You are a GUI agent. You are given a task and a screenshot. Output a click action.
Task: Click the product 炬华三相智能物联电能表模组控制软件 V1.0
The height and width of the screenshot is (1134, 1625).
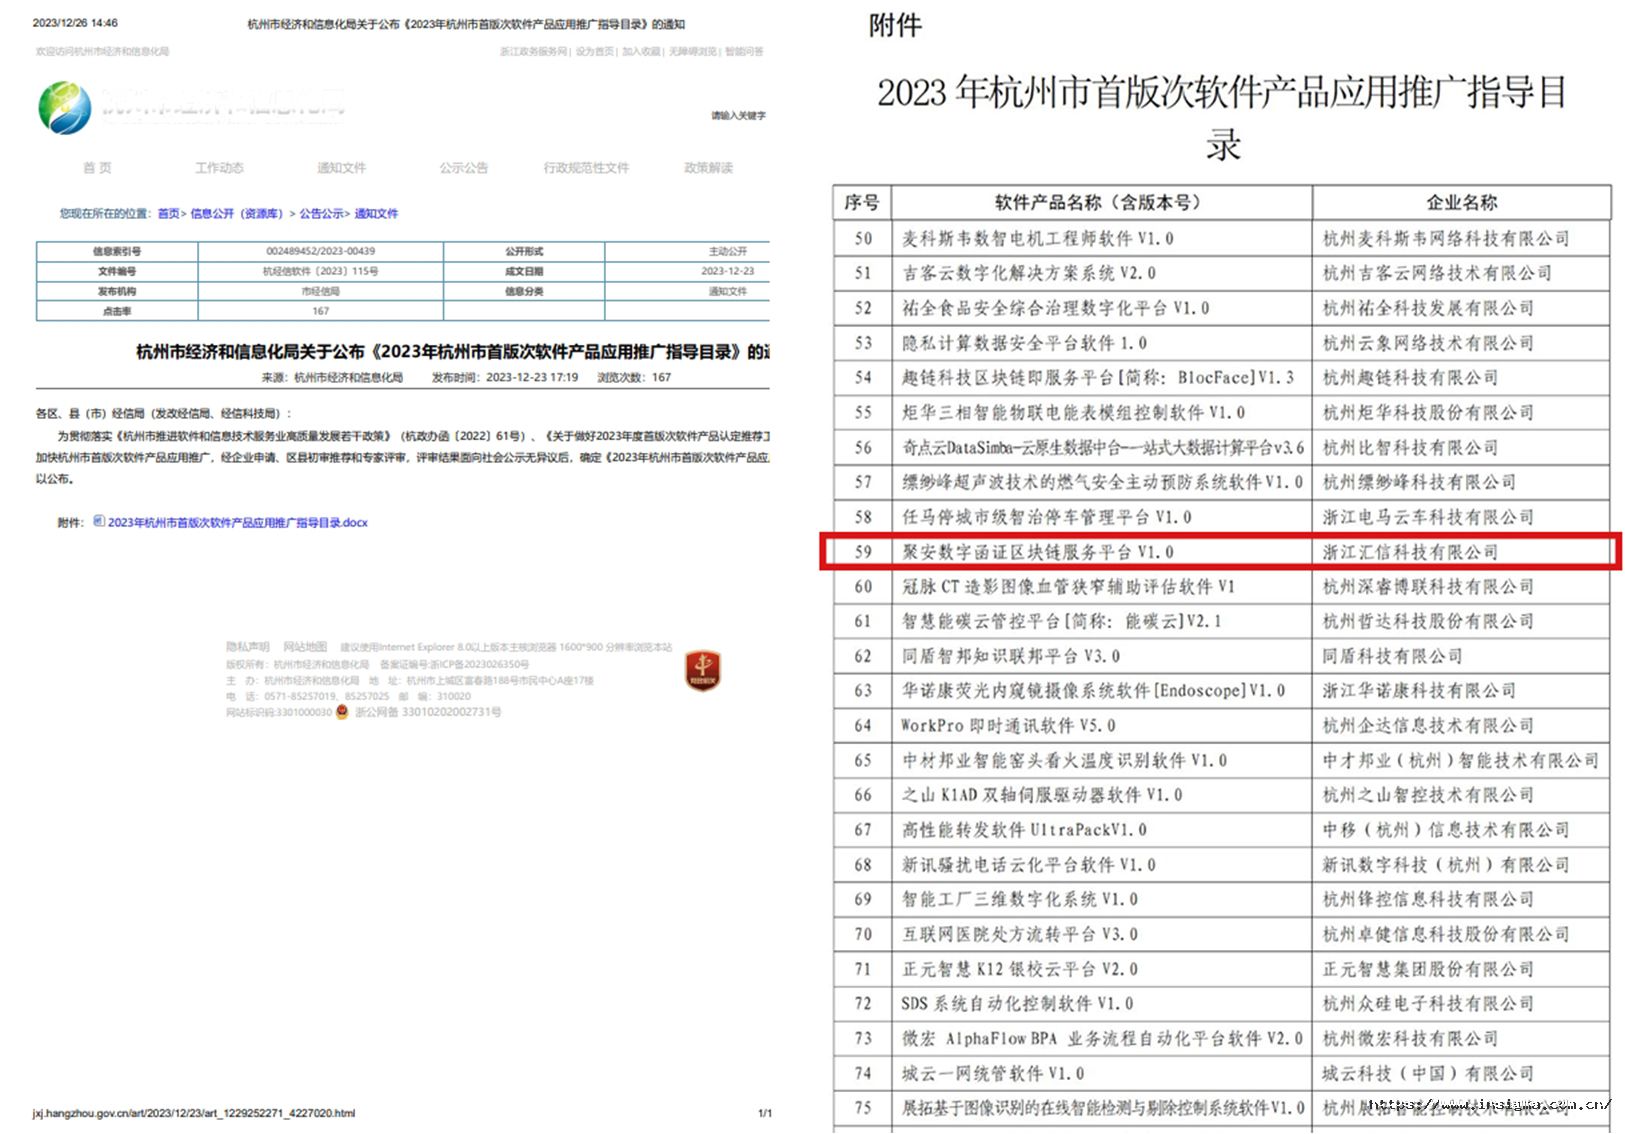[x=1074, y=412]
